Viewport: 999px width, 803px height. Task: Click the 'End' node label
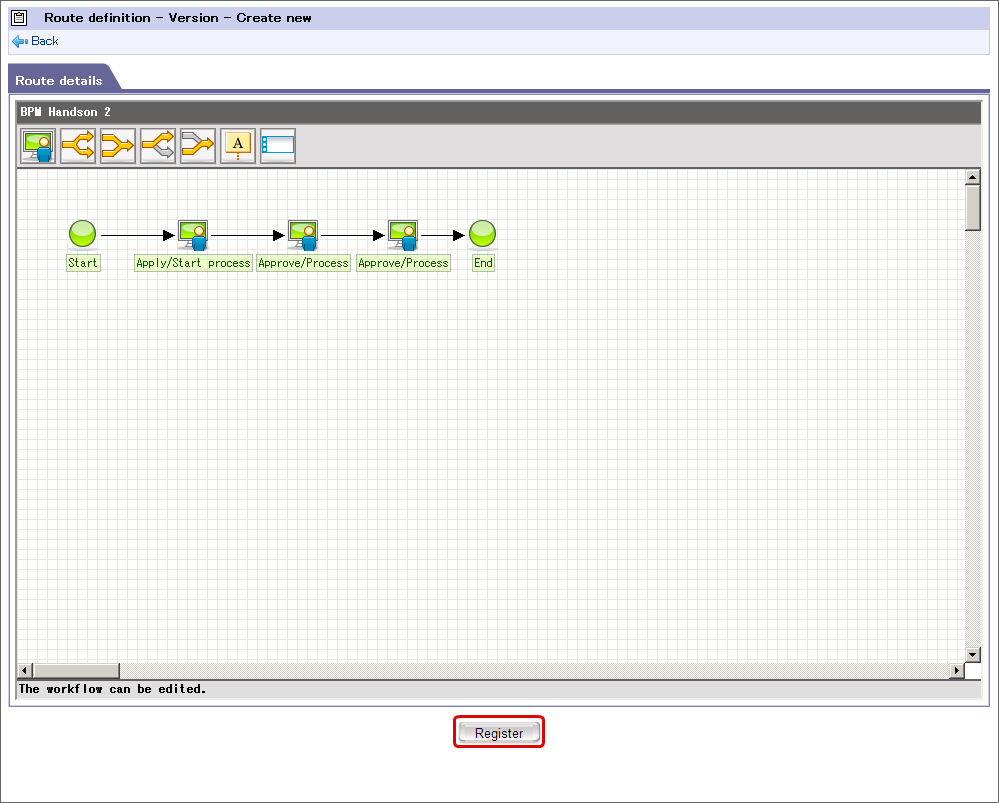click(x=484, y=263)
